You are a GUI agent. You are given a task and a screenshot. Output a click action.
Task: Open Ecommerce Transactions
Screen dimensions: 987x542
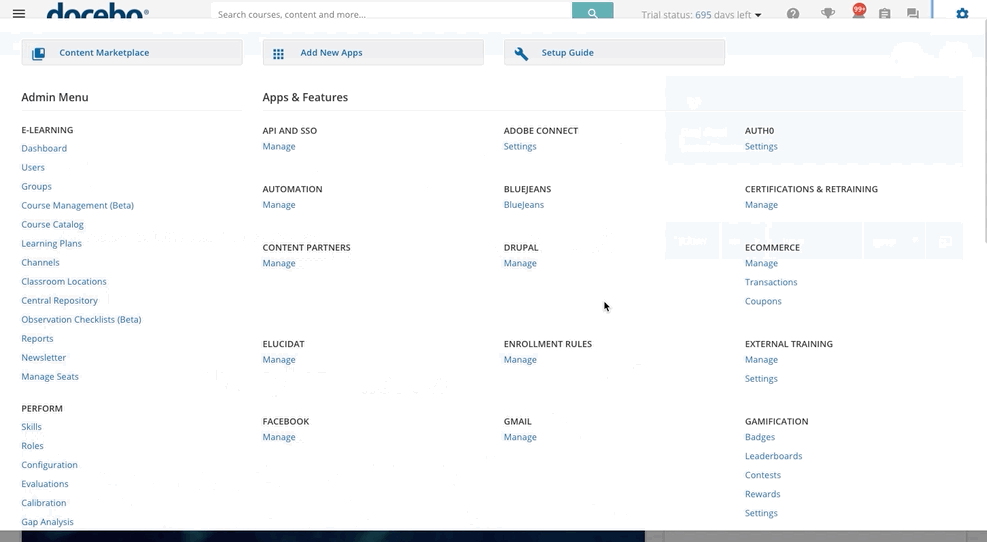pos(771,282)
